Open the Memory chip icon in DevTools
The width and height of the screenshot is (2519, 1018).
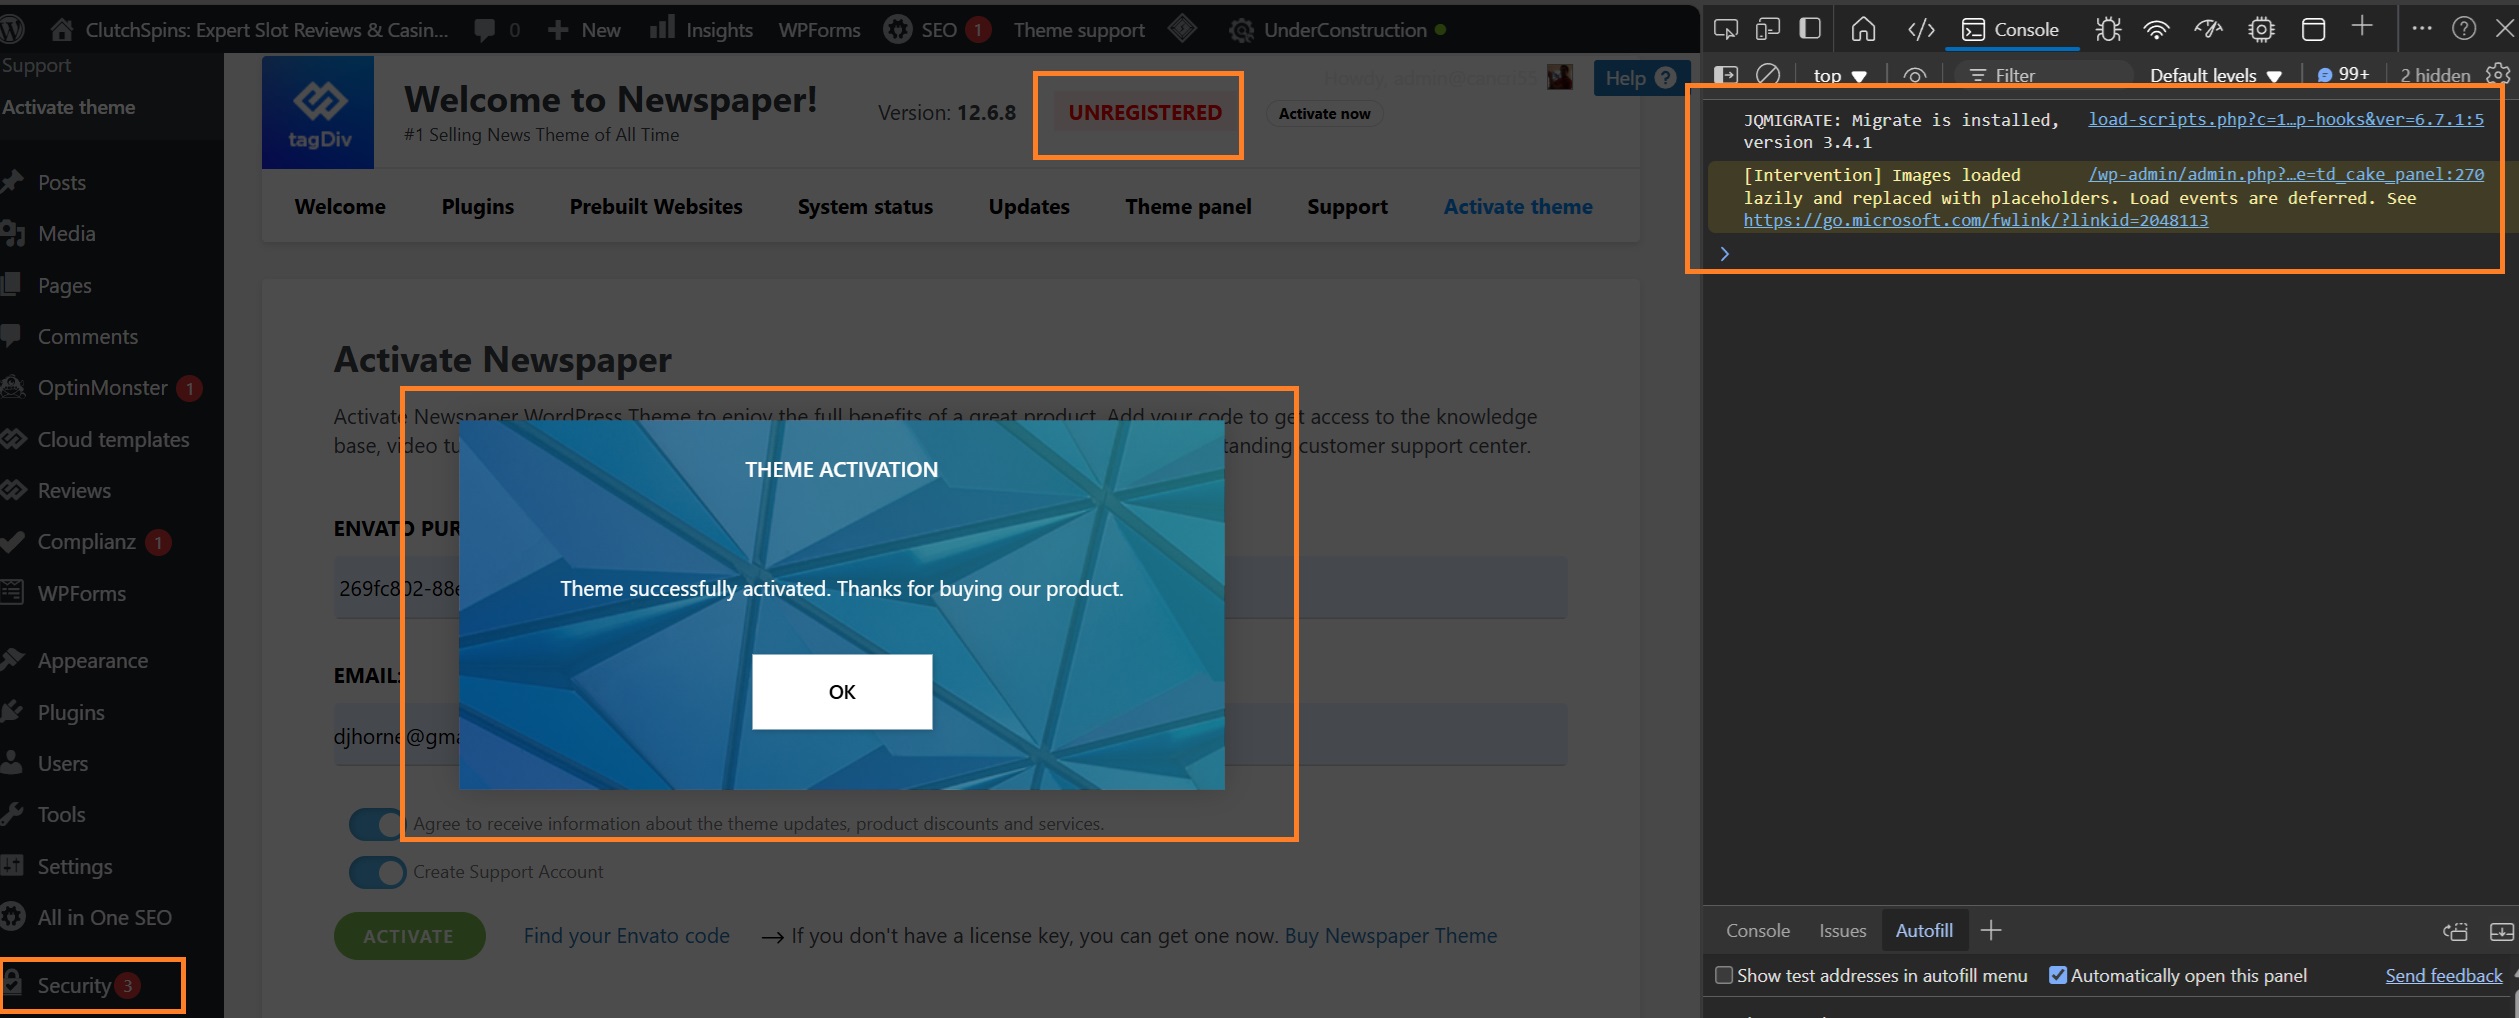pyautogui.click(x=2261, y=30)
